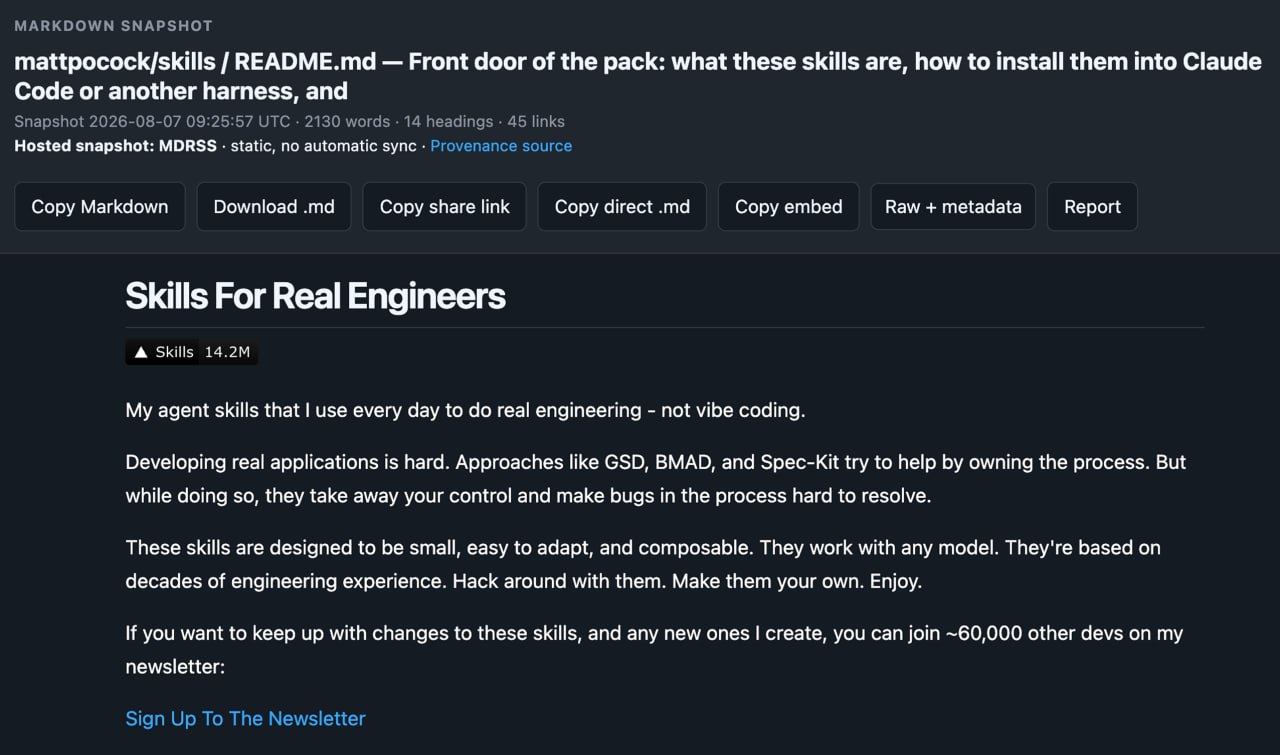Report this snapshot
Screen dimensions: 1280x755
pyautogui.click(x=1092, y=207)
